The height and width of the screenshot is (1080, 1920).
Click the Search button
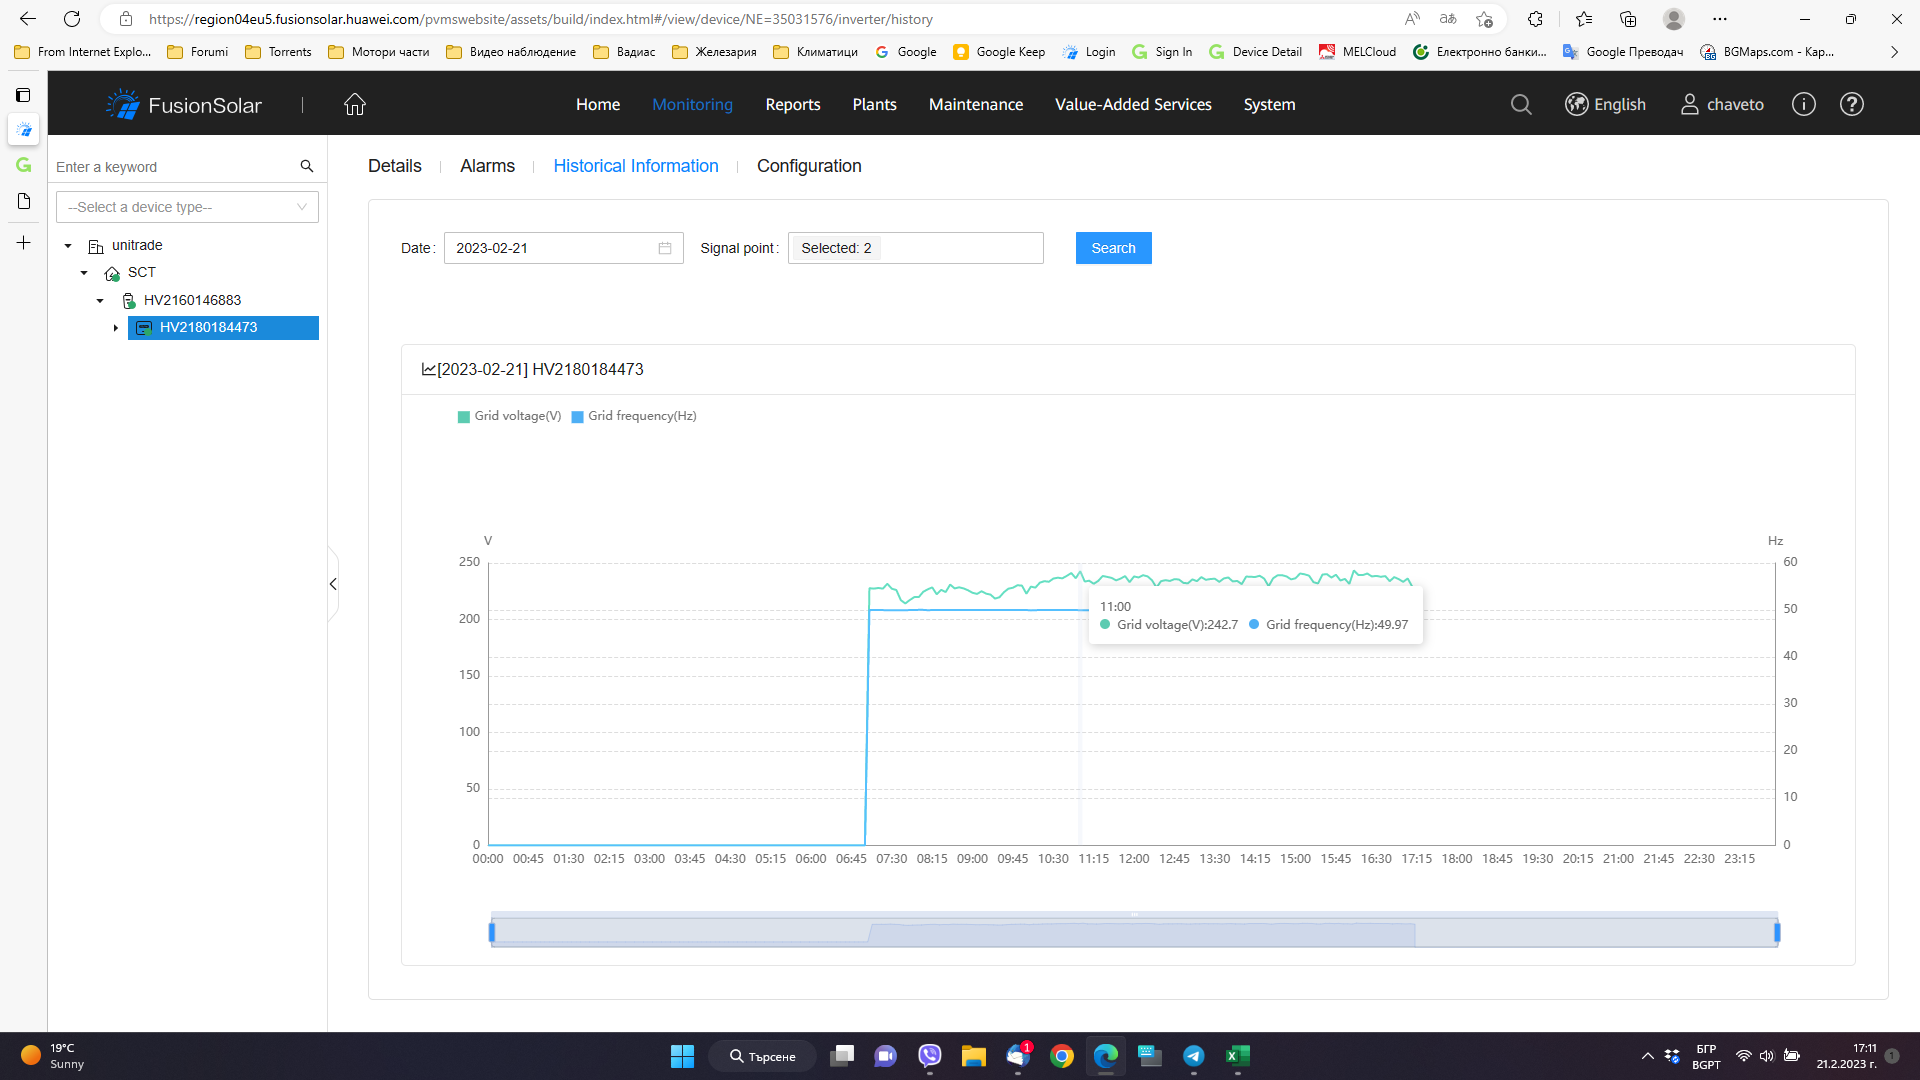tap(1113, 248)
